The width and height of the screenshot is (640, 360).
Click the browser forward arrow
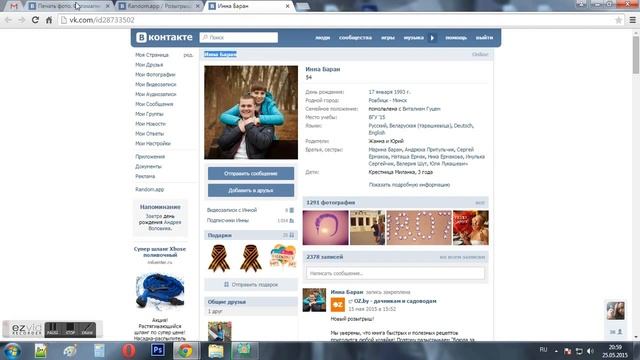(22, 20)
